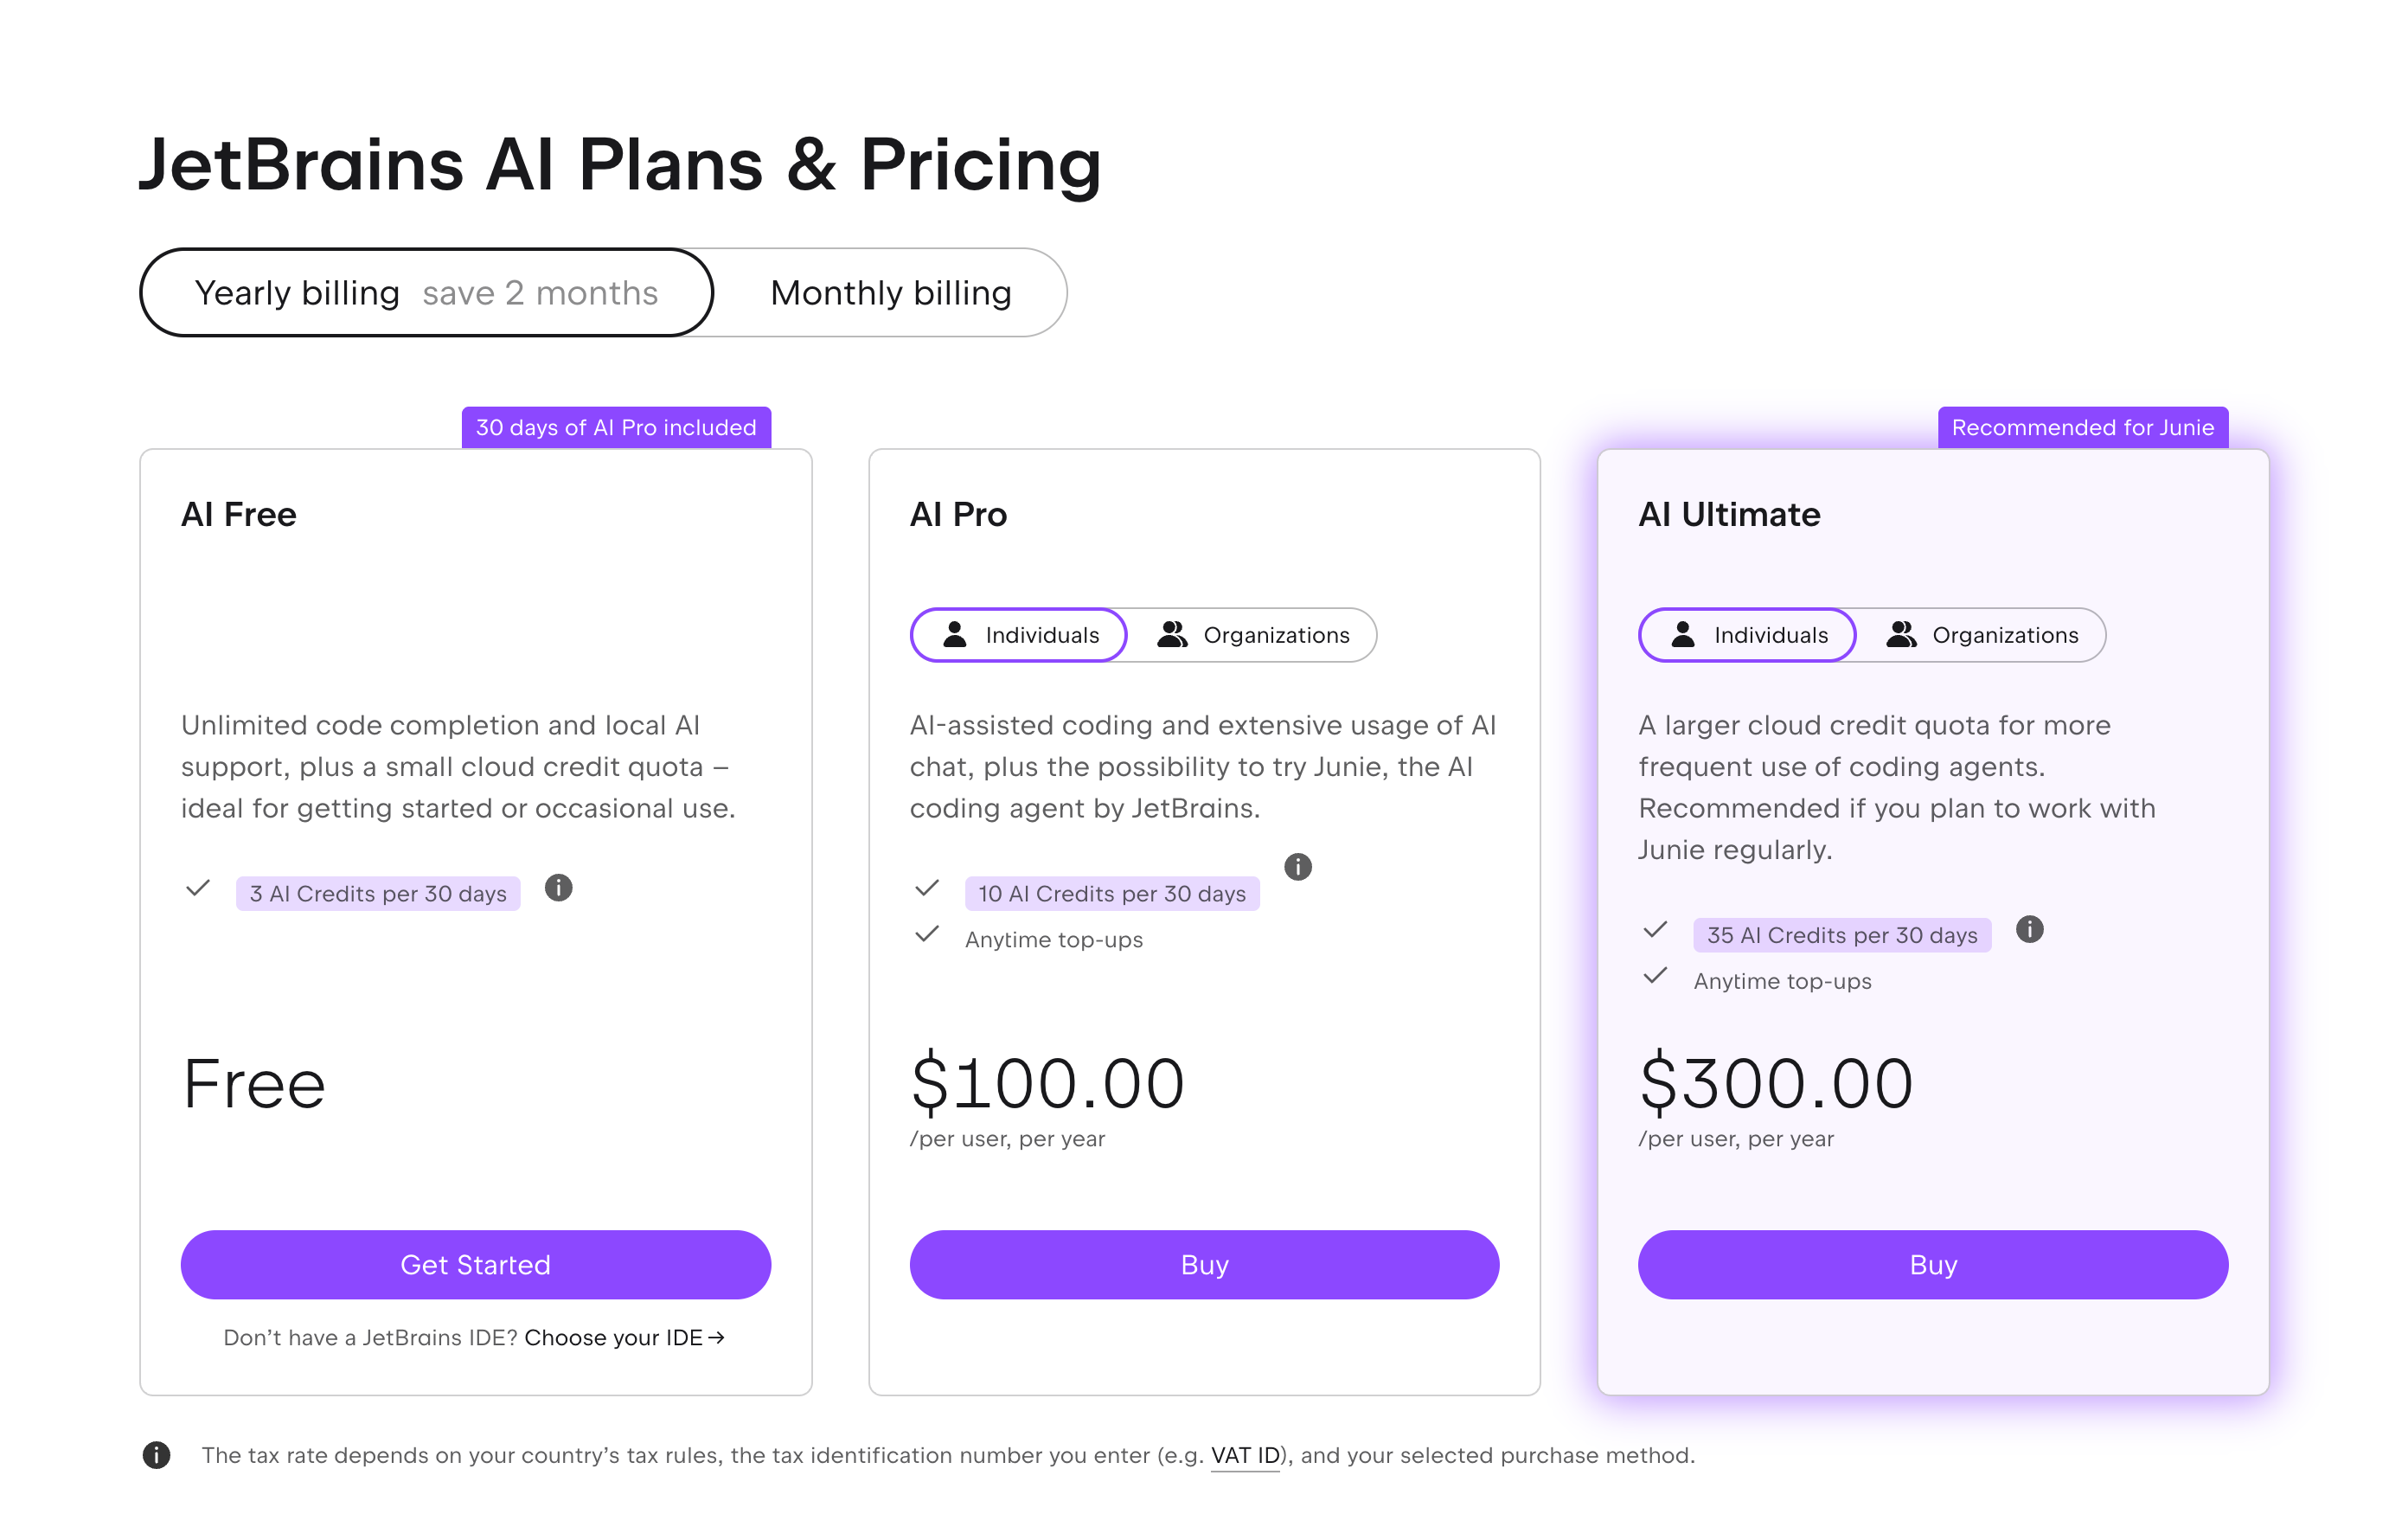Click the arrow after Choose your IDE
The image size is (2408, 1533).
(716, 1337)
